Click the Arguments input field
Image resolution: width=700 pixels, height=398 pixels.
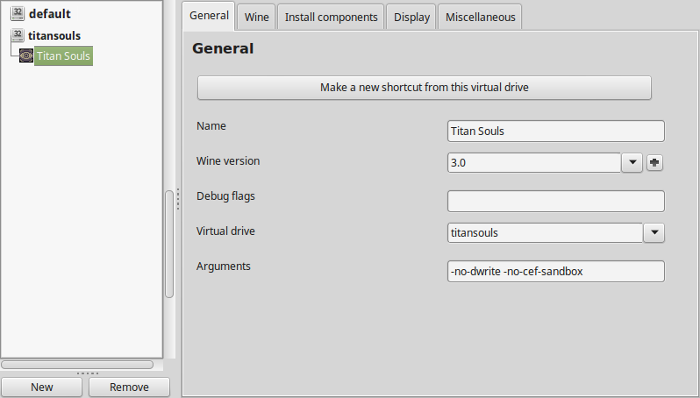click(x=556, y=271)
